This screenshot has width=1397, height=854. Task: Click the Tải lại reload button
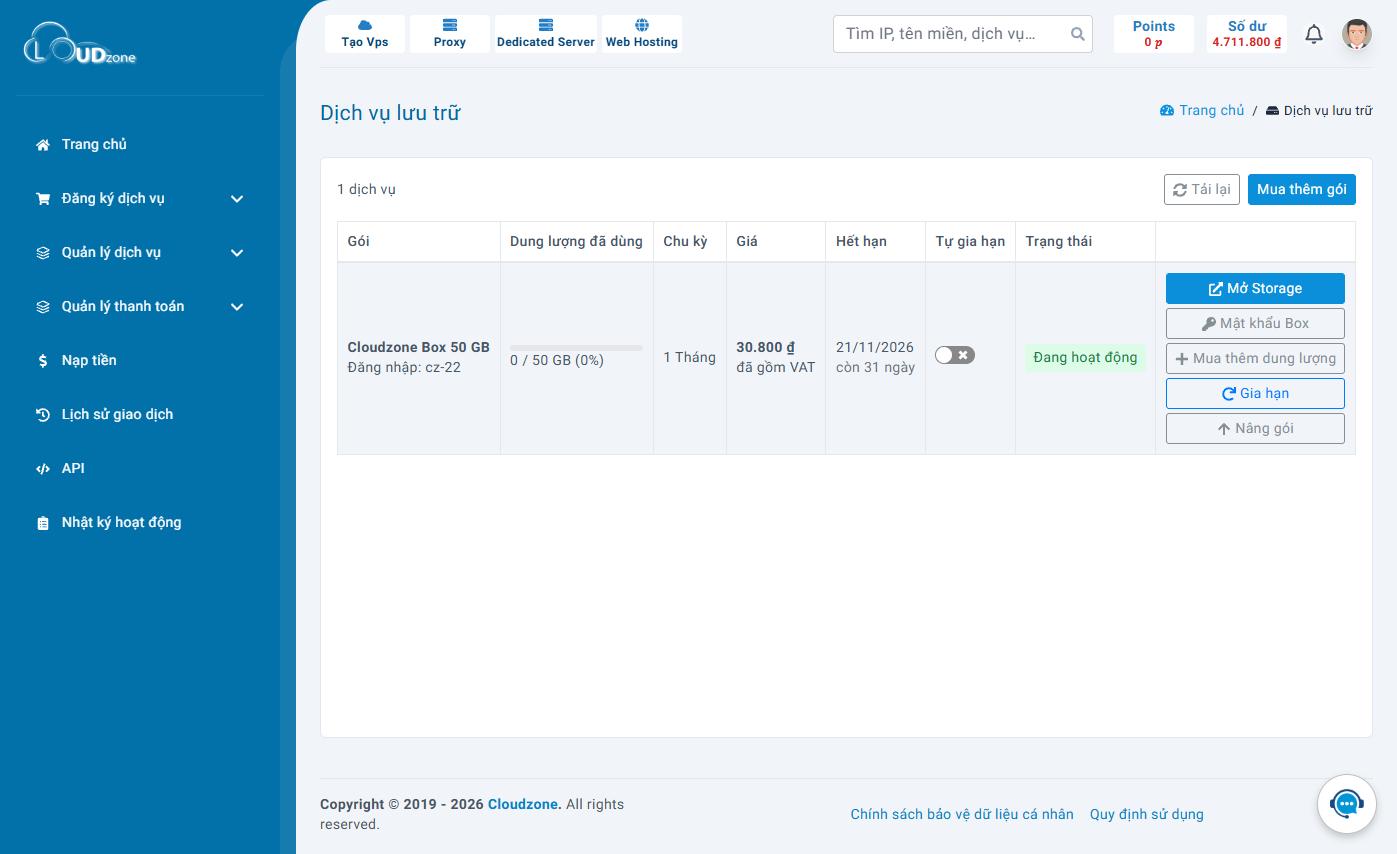coord(1202,189)
